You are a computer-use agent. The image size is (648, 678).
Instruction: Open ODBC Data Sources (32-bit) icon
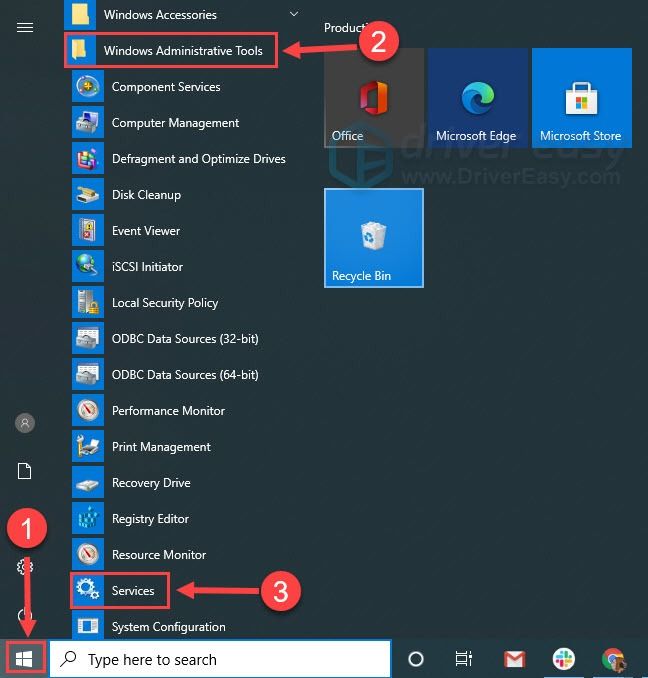[x=88, y=338]
